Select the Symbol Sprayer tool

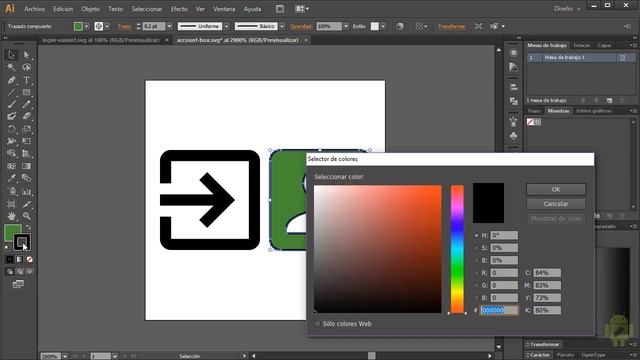(x=11, y=191)
